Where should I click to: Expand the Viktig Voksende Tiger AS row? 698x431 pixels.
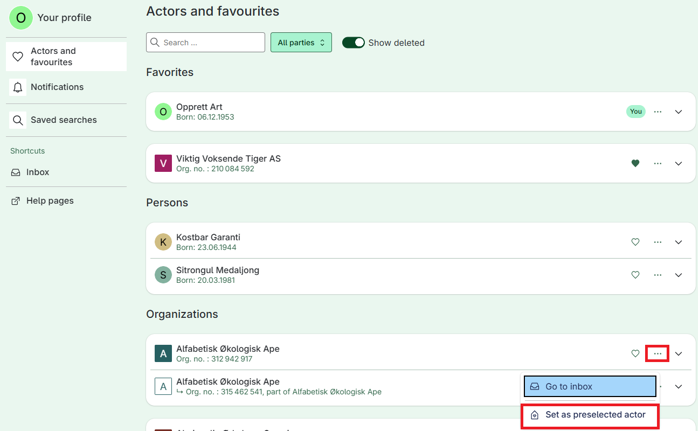(678, 163)
